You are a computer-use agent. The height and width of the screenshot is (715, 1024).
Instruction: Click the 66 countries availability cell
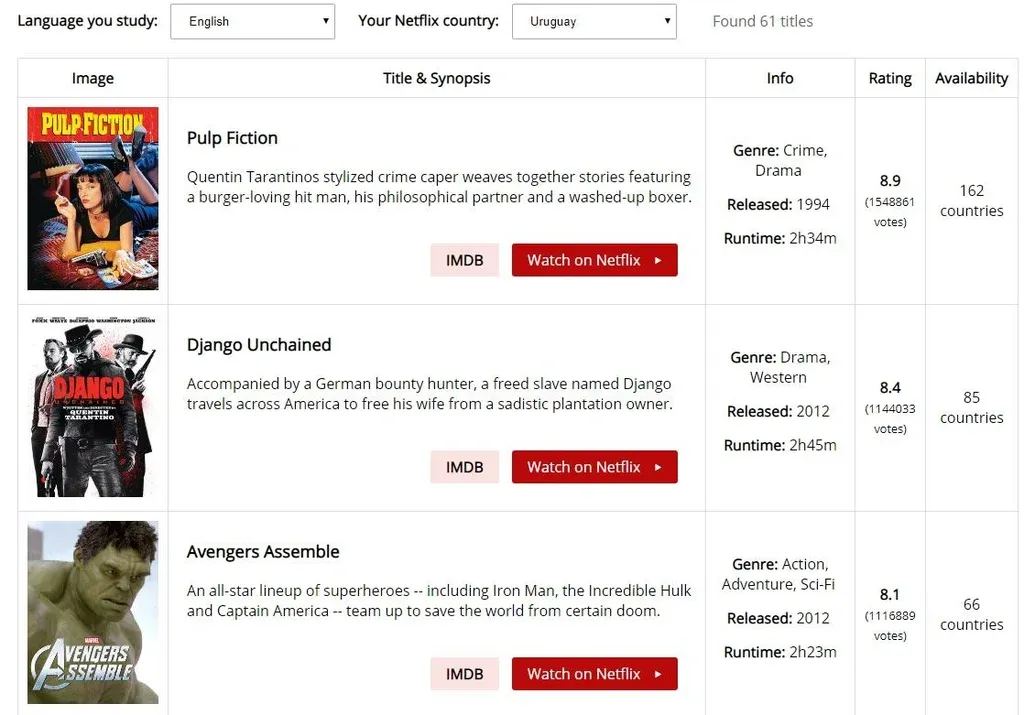click(x=972, y=614)
